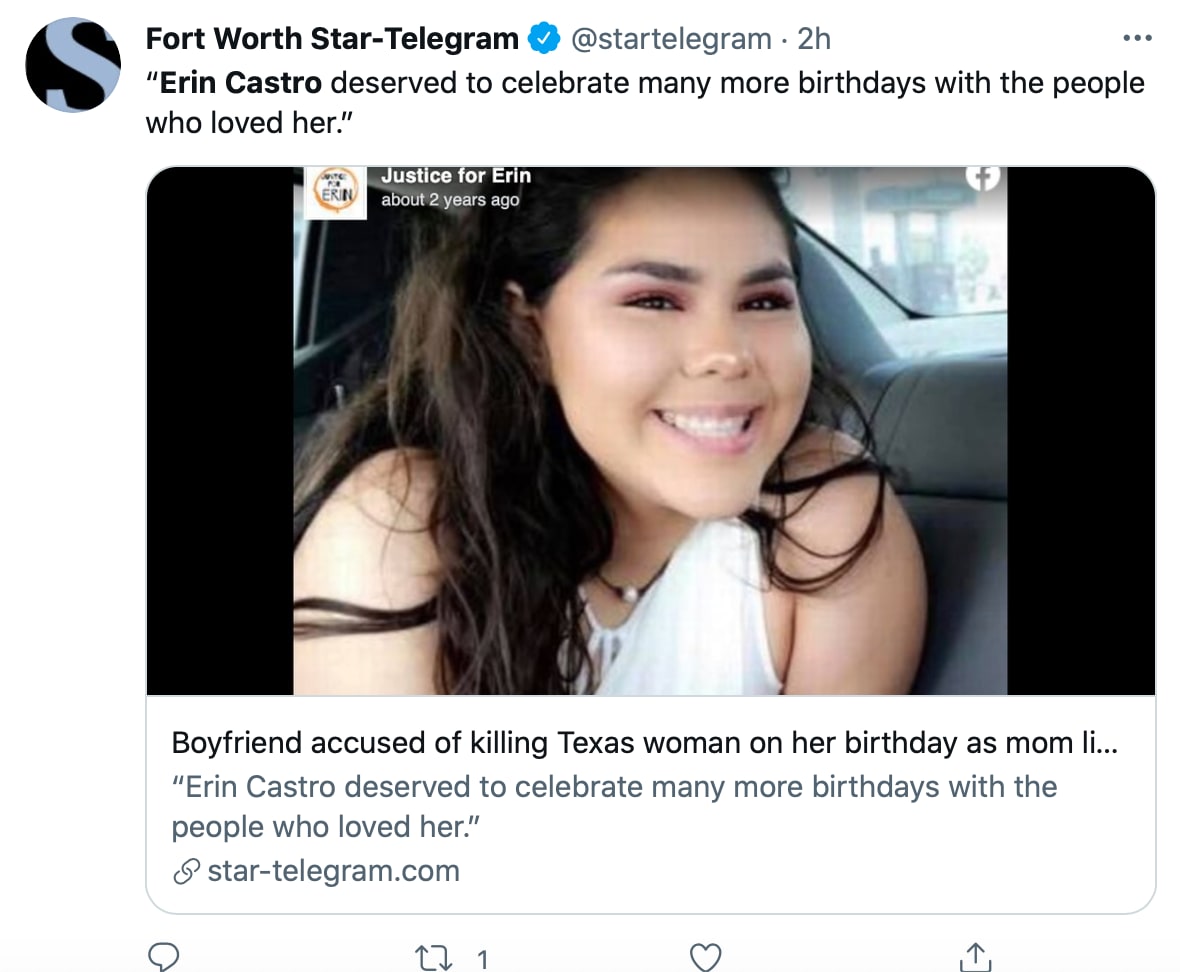The height and width of the screenshot is (972, 1180).
Task: Open Fort Worth Star-Telegram account name
Action: coord(332,39)
